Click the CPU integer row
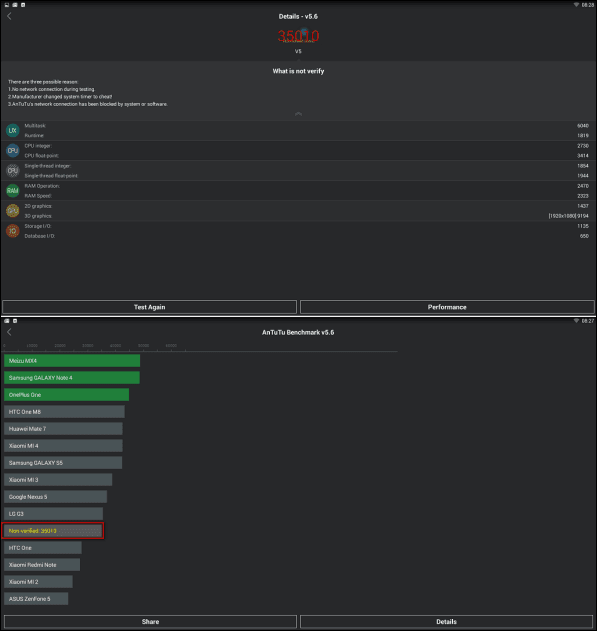 [298, 146]
